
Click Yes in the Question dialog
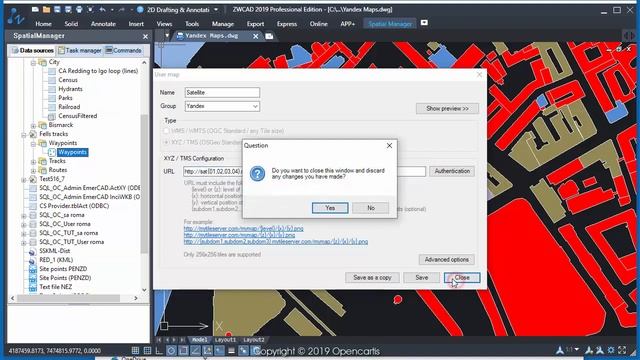pos(330,208)
